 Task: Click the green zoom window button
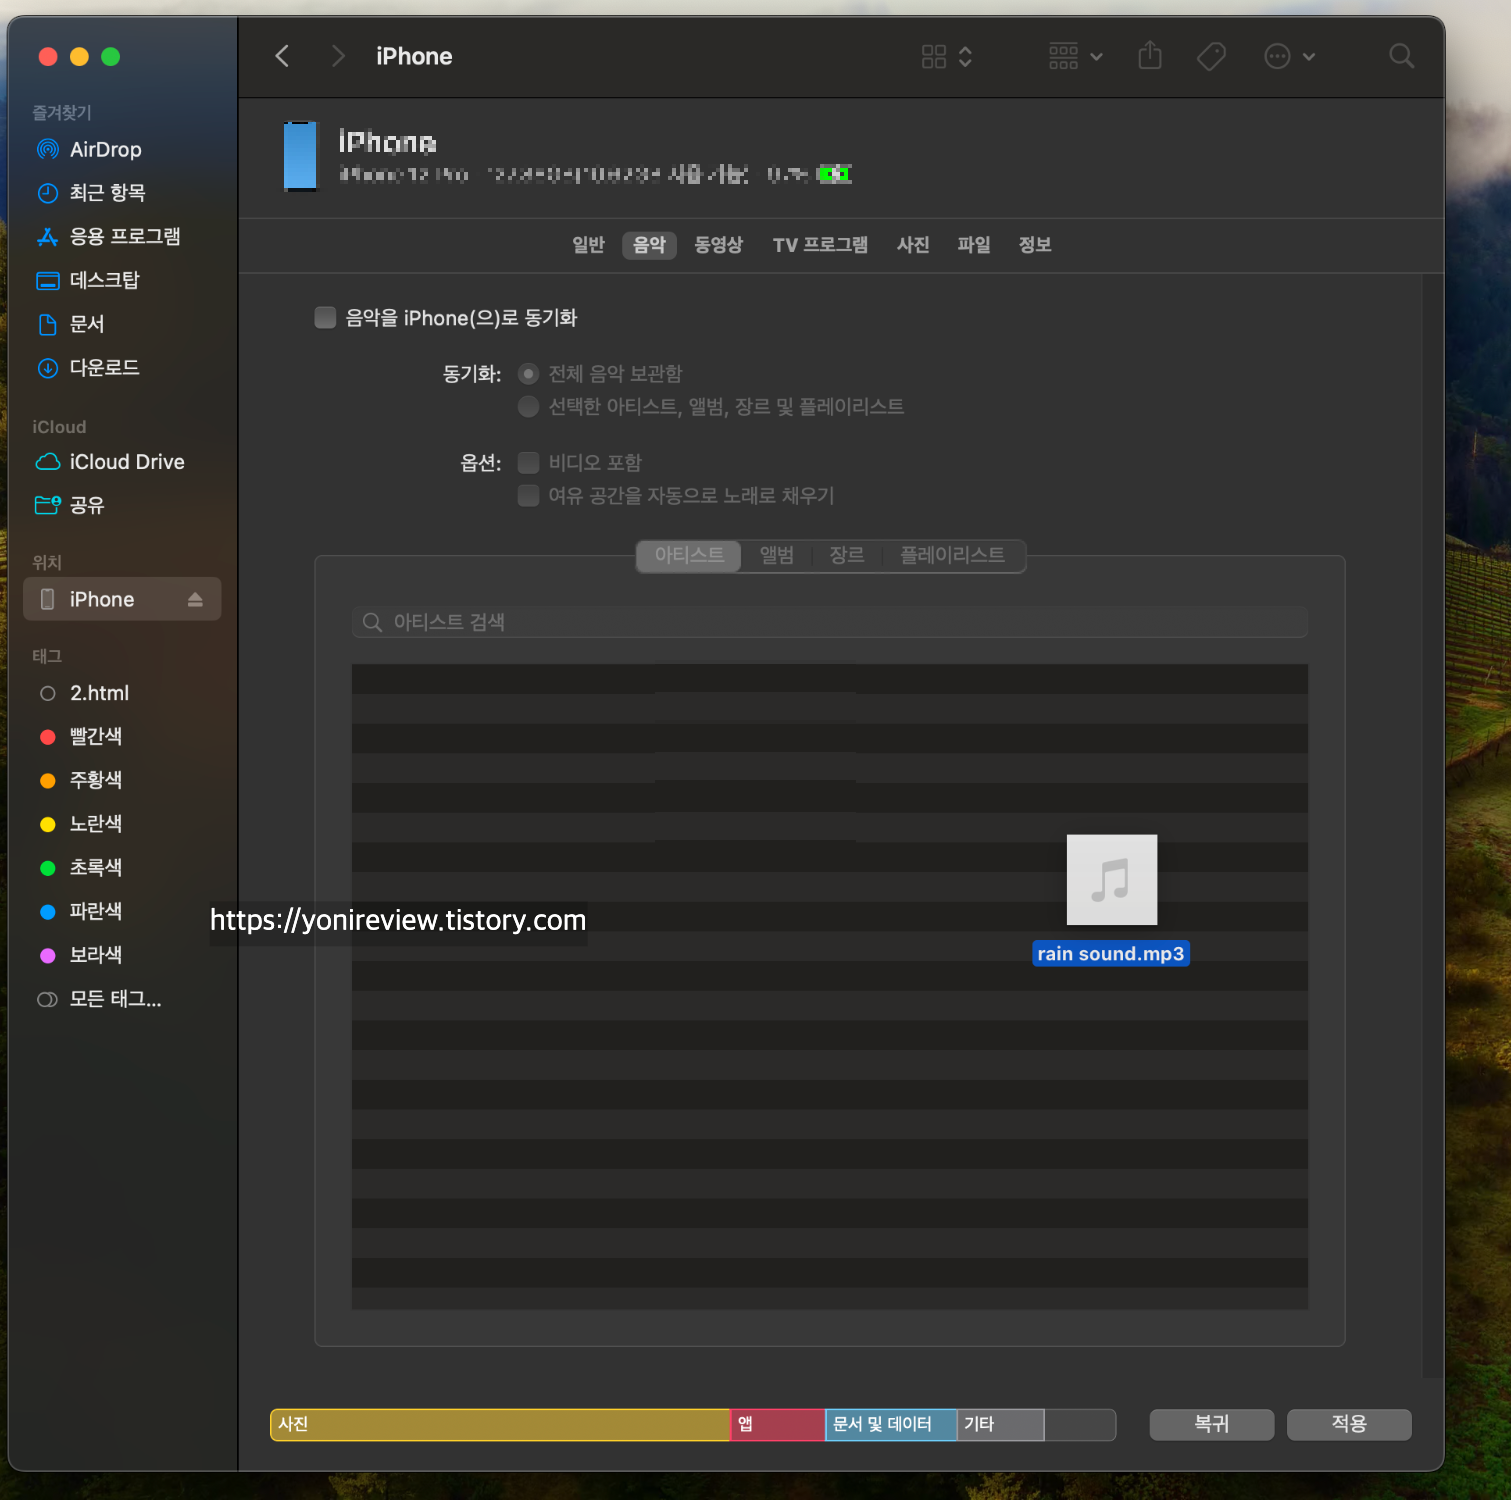click(x=111, y=57)
